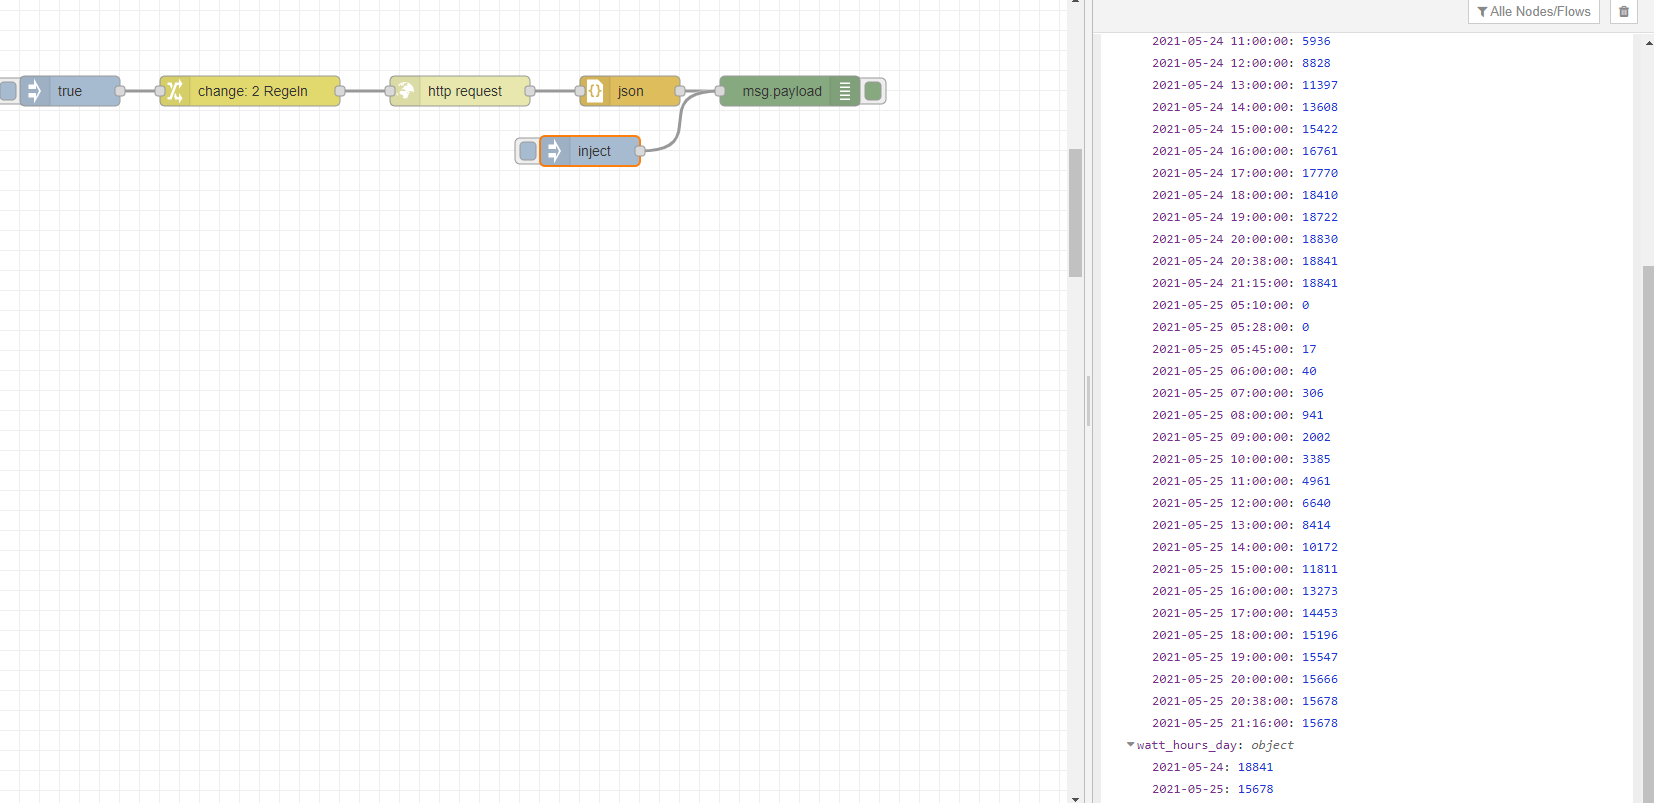Select entry 2021-05-24 20:00:00: 18830
Image resolution: width=1654 pixels, height=803 pixels.
click(1245, 239)
